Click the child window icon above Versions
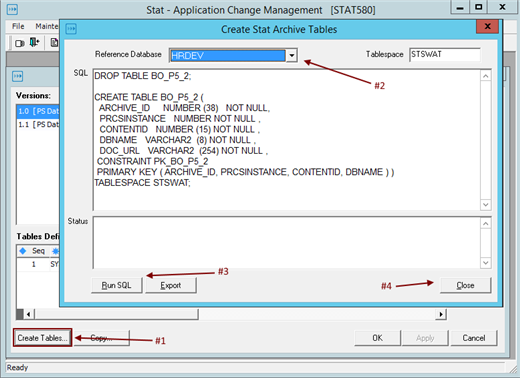 click(x=18, y=76)
